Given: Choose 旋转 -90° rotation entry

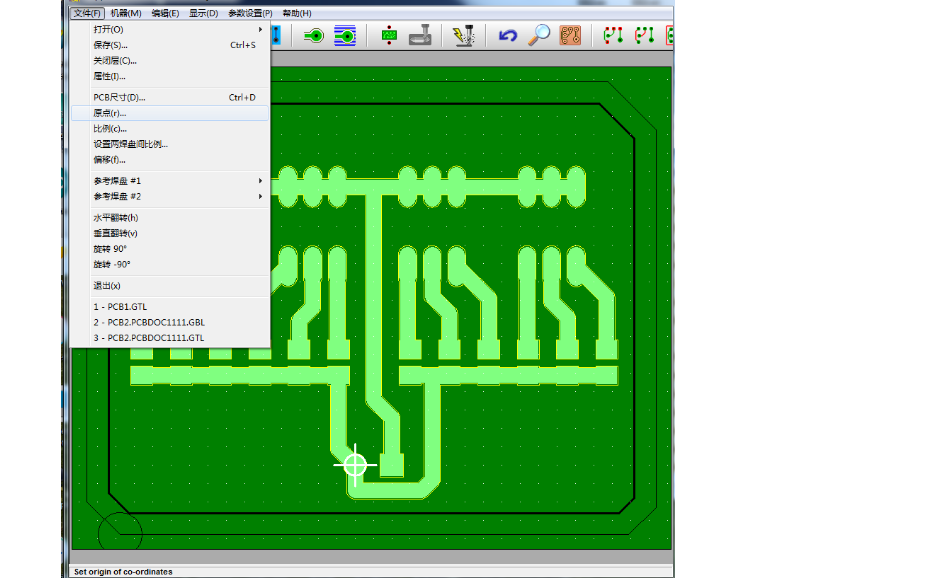Looking at the screenshot, I should tap(170, 264).
